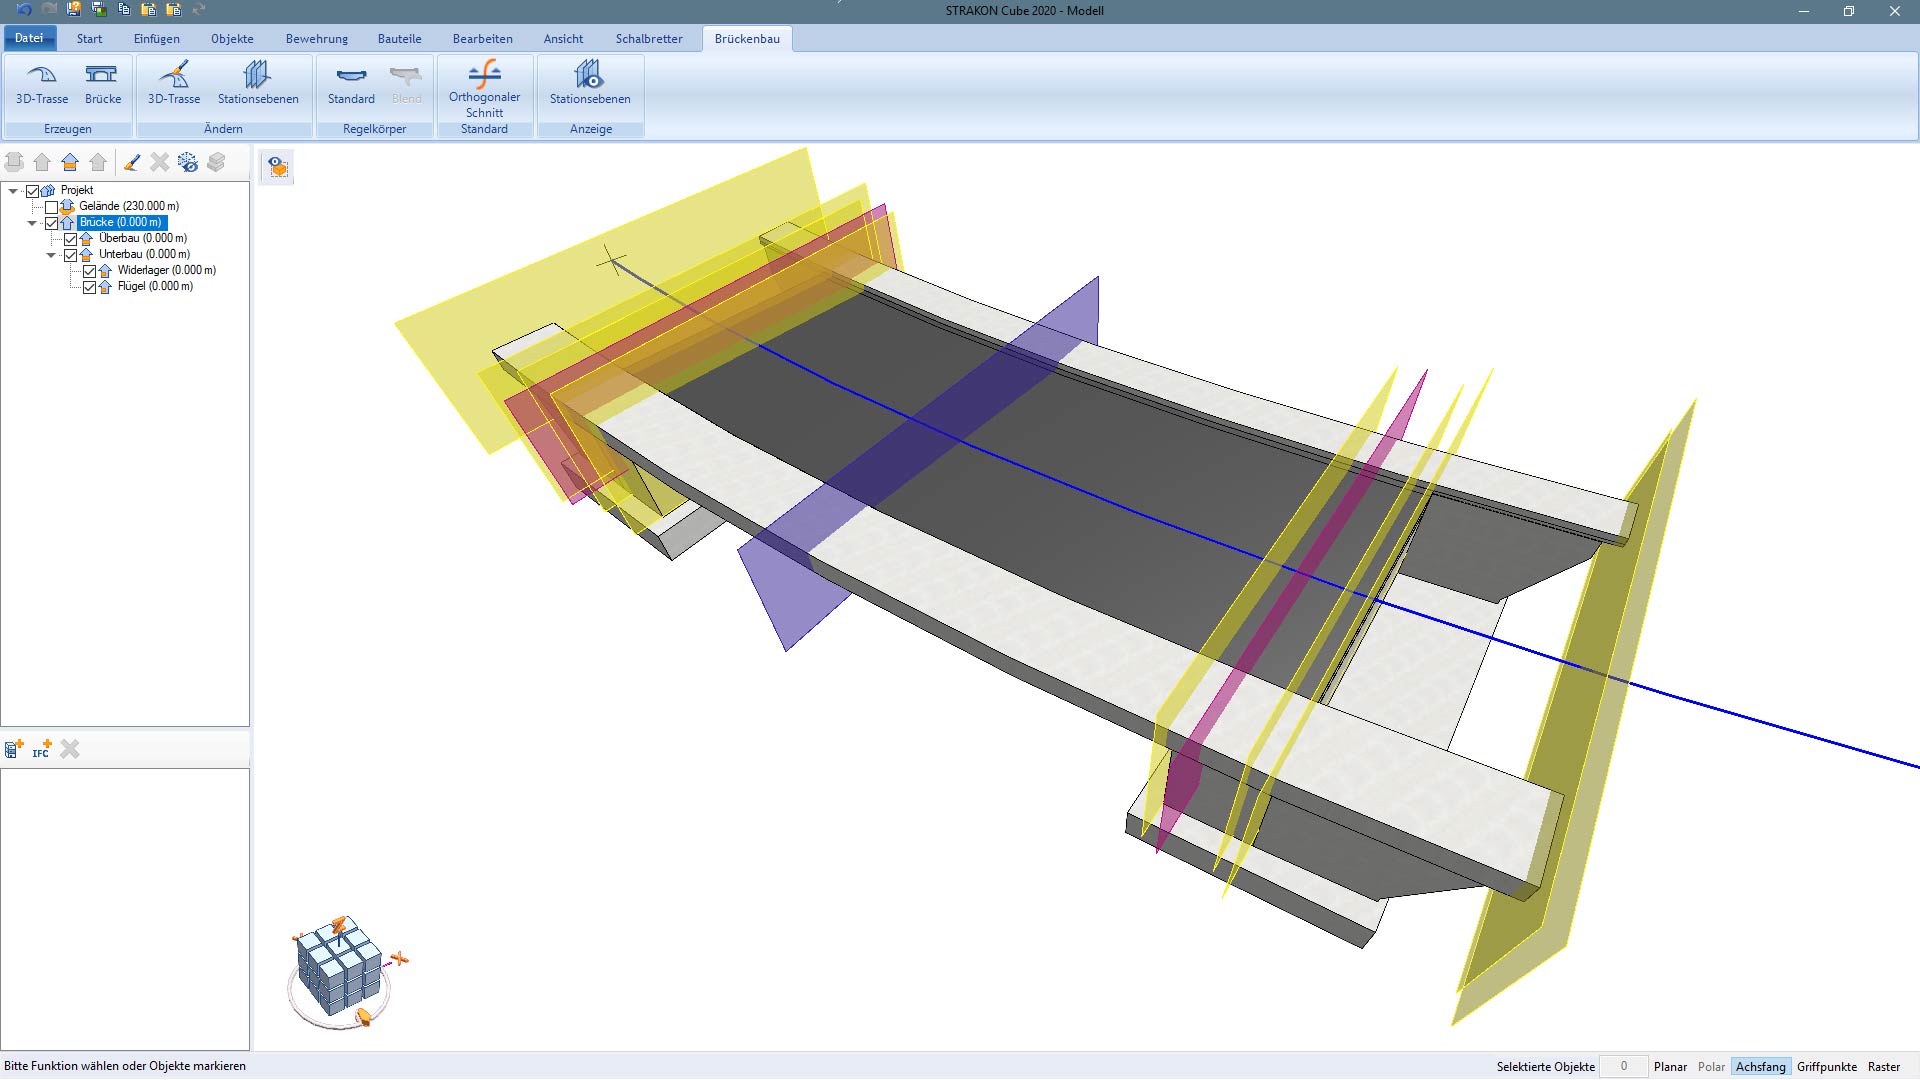Select the Gelände (230.000 m) tree row
This screenshot has height=1080, width=1920.
[x=129, y=206]
